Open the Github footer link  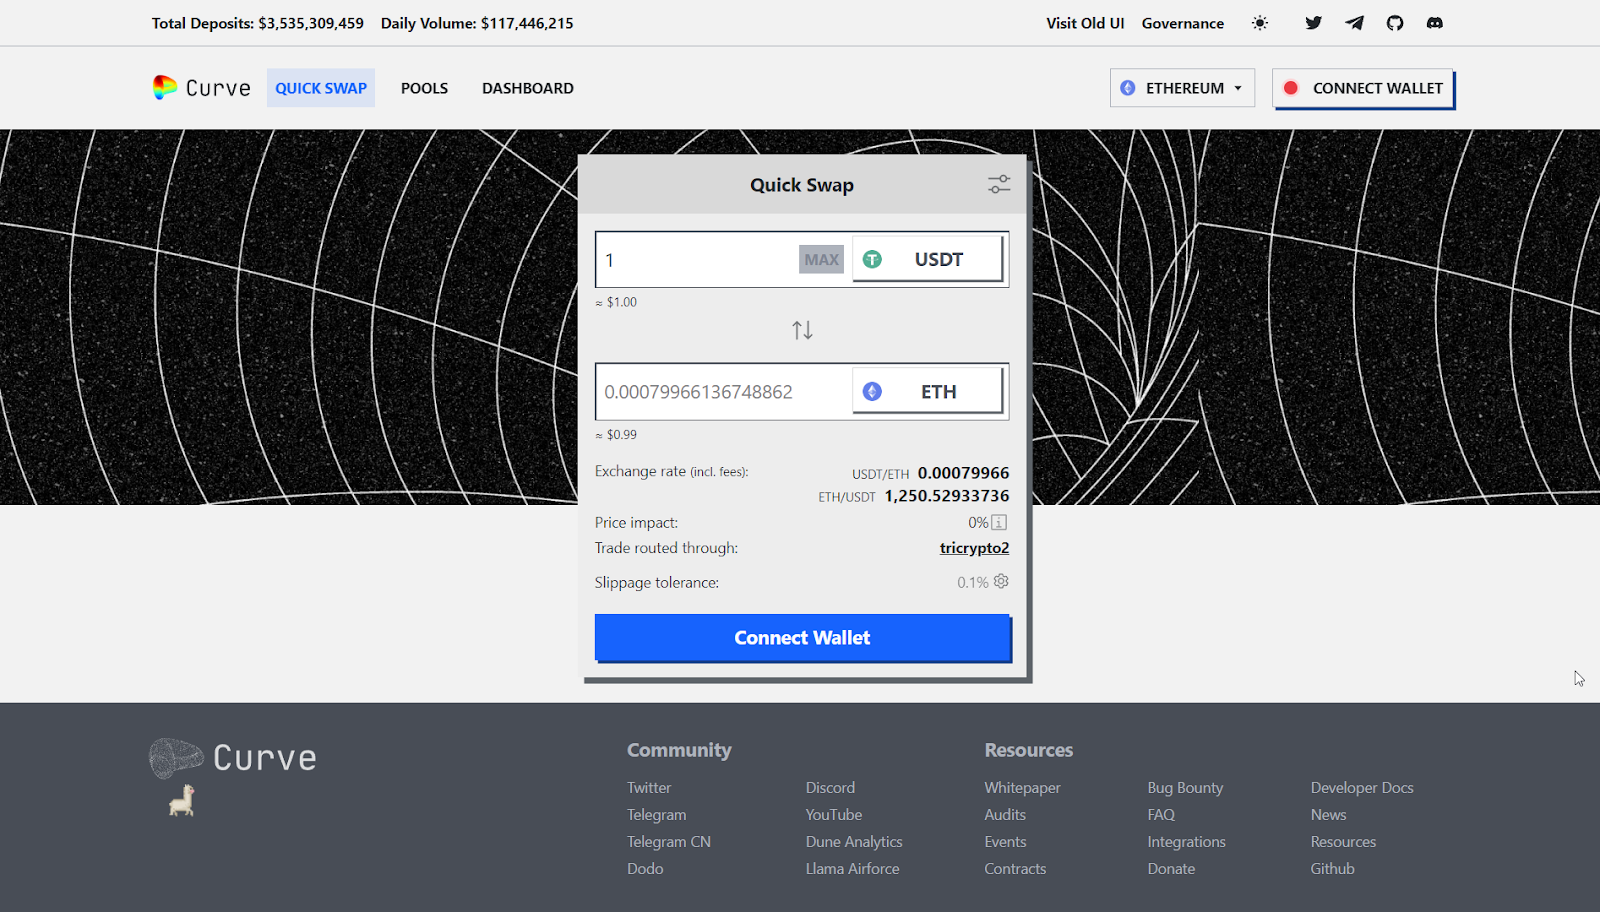click(1332, 869)
